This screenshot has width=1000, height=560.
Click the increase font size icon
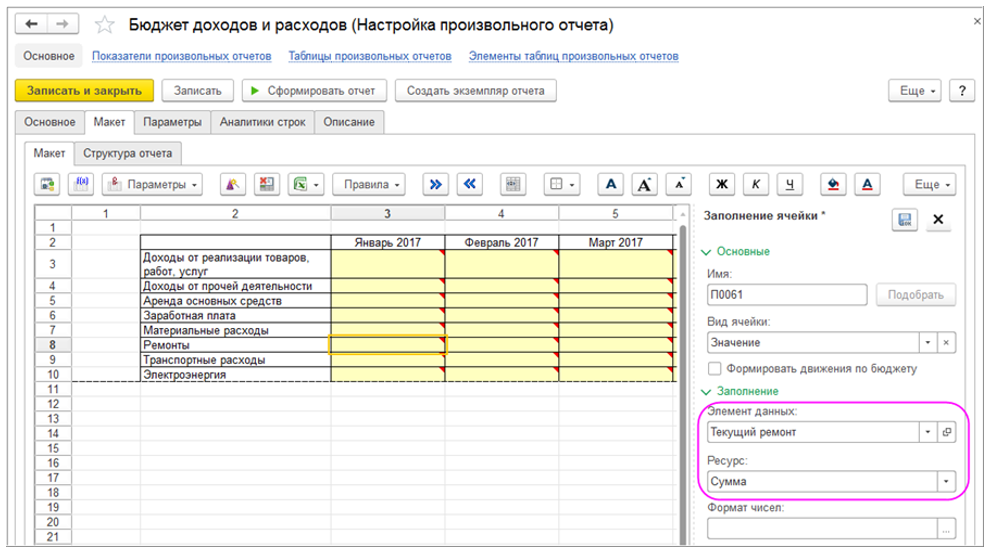pyautogui.click(x=646, y=184)
